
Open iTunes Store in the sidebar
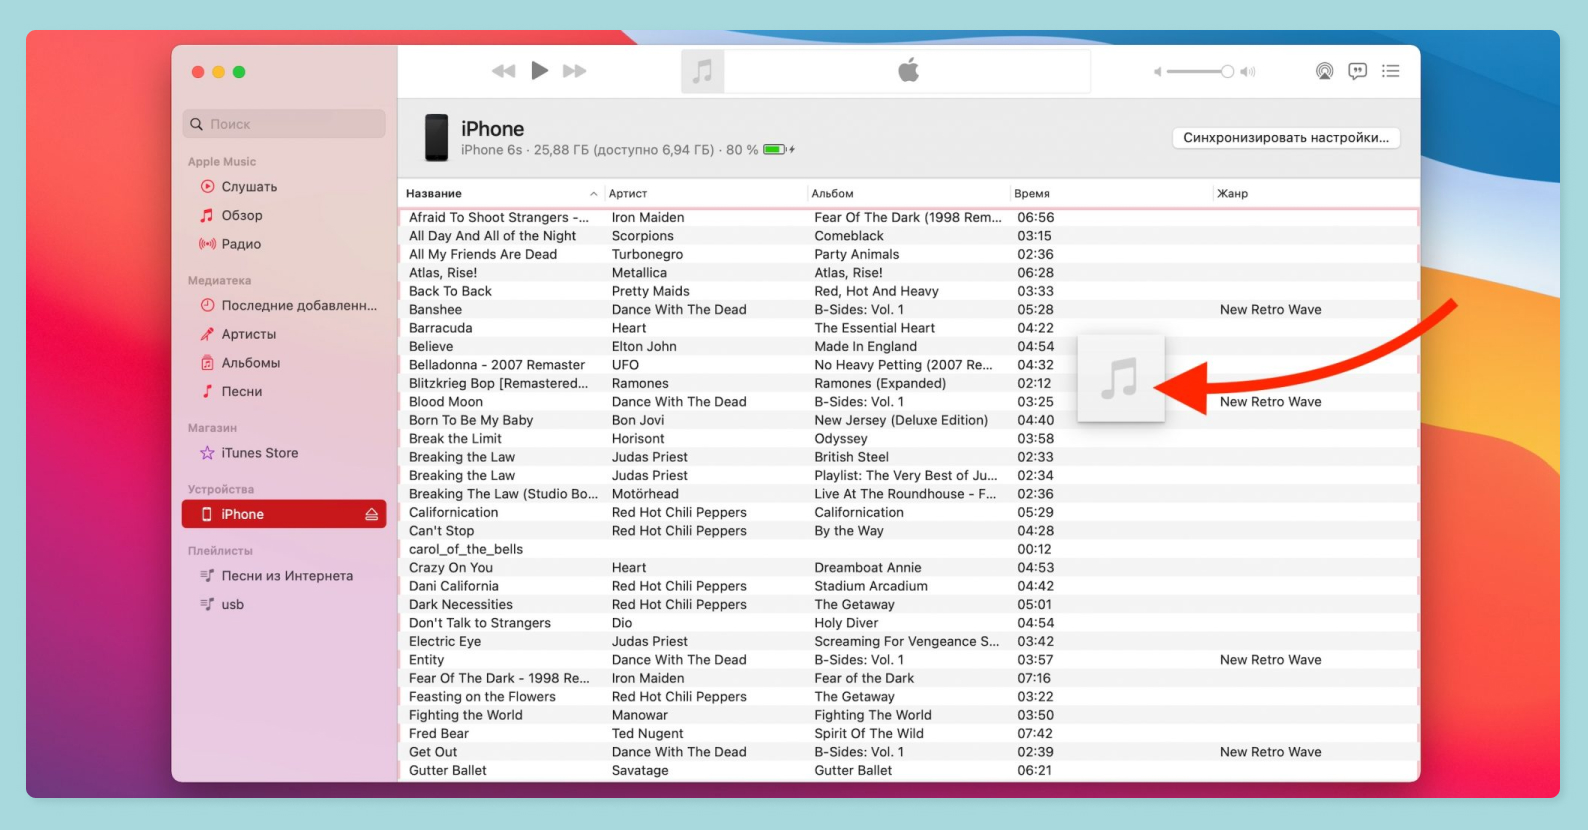(x=259, y=453)
